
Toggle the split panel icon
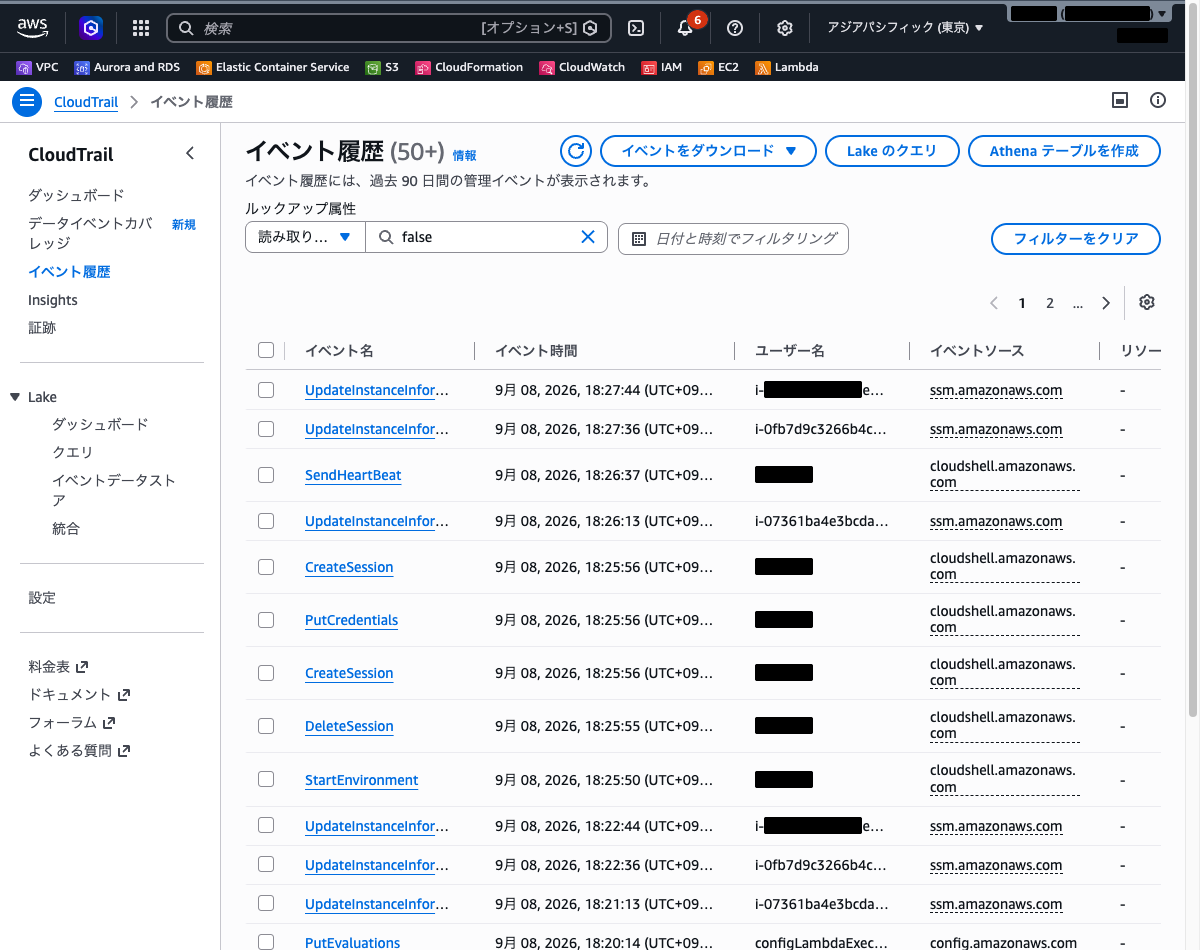coord(1120,100)
